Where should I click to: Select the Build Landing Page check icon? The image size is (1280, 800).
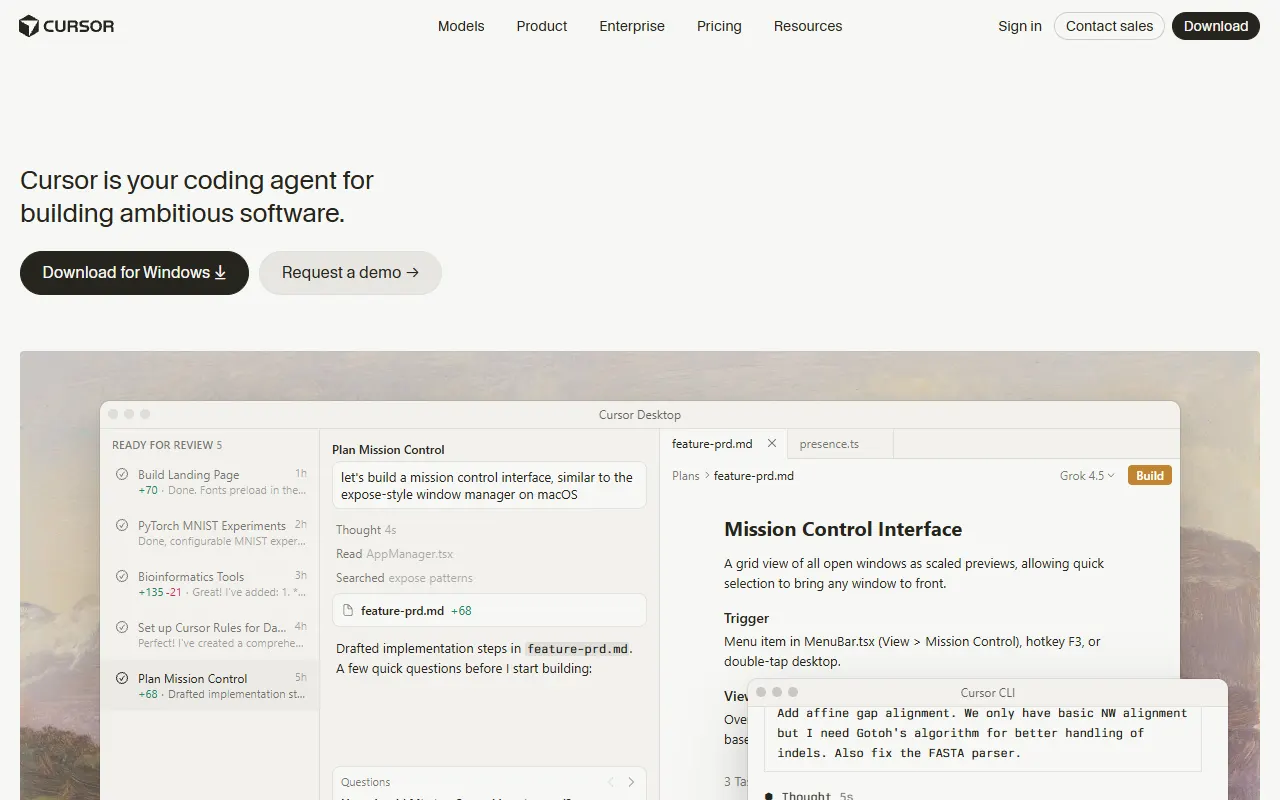tap(122, 474)
